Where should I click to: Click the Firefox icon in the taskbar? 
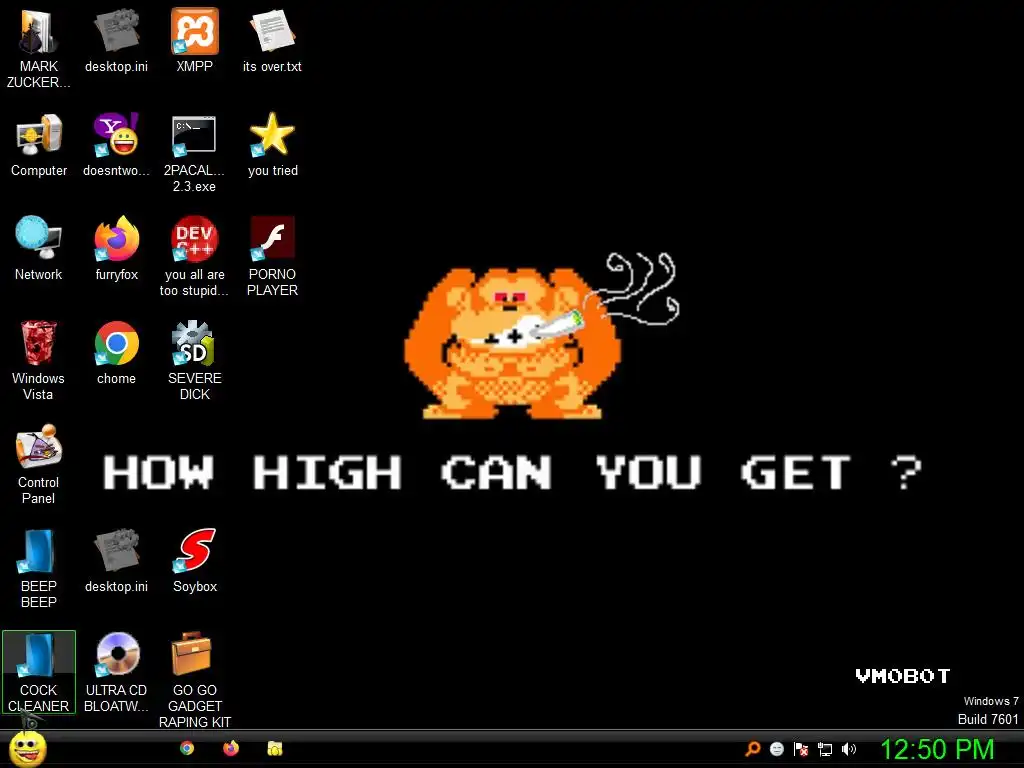coord(231,748)
